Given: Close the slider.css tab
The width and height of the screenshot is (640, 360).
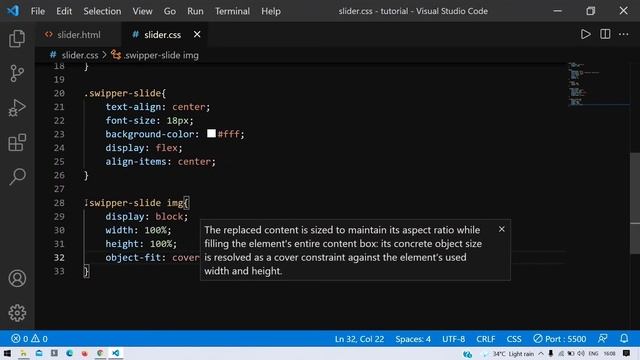Looking at the screenshot, I should tap(197, 34).
